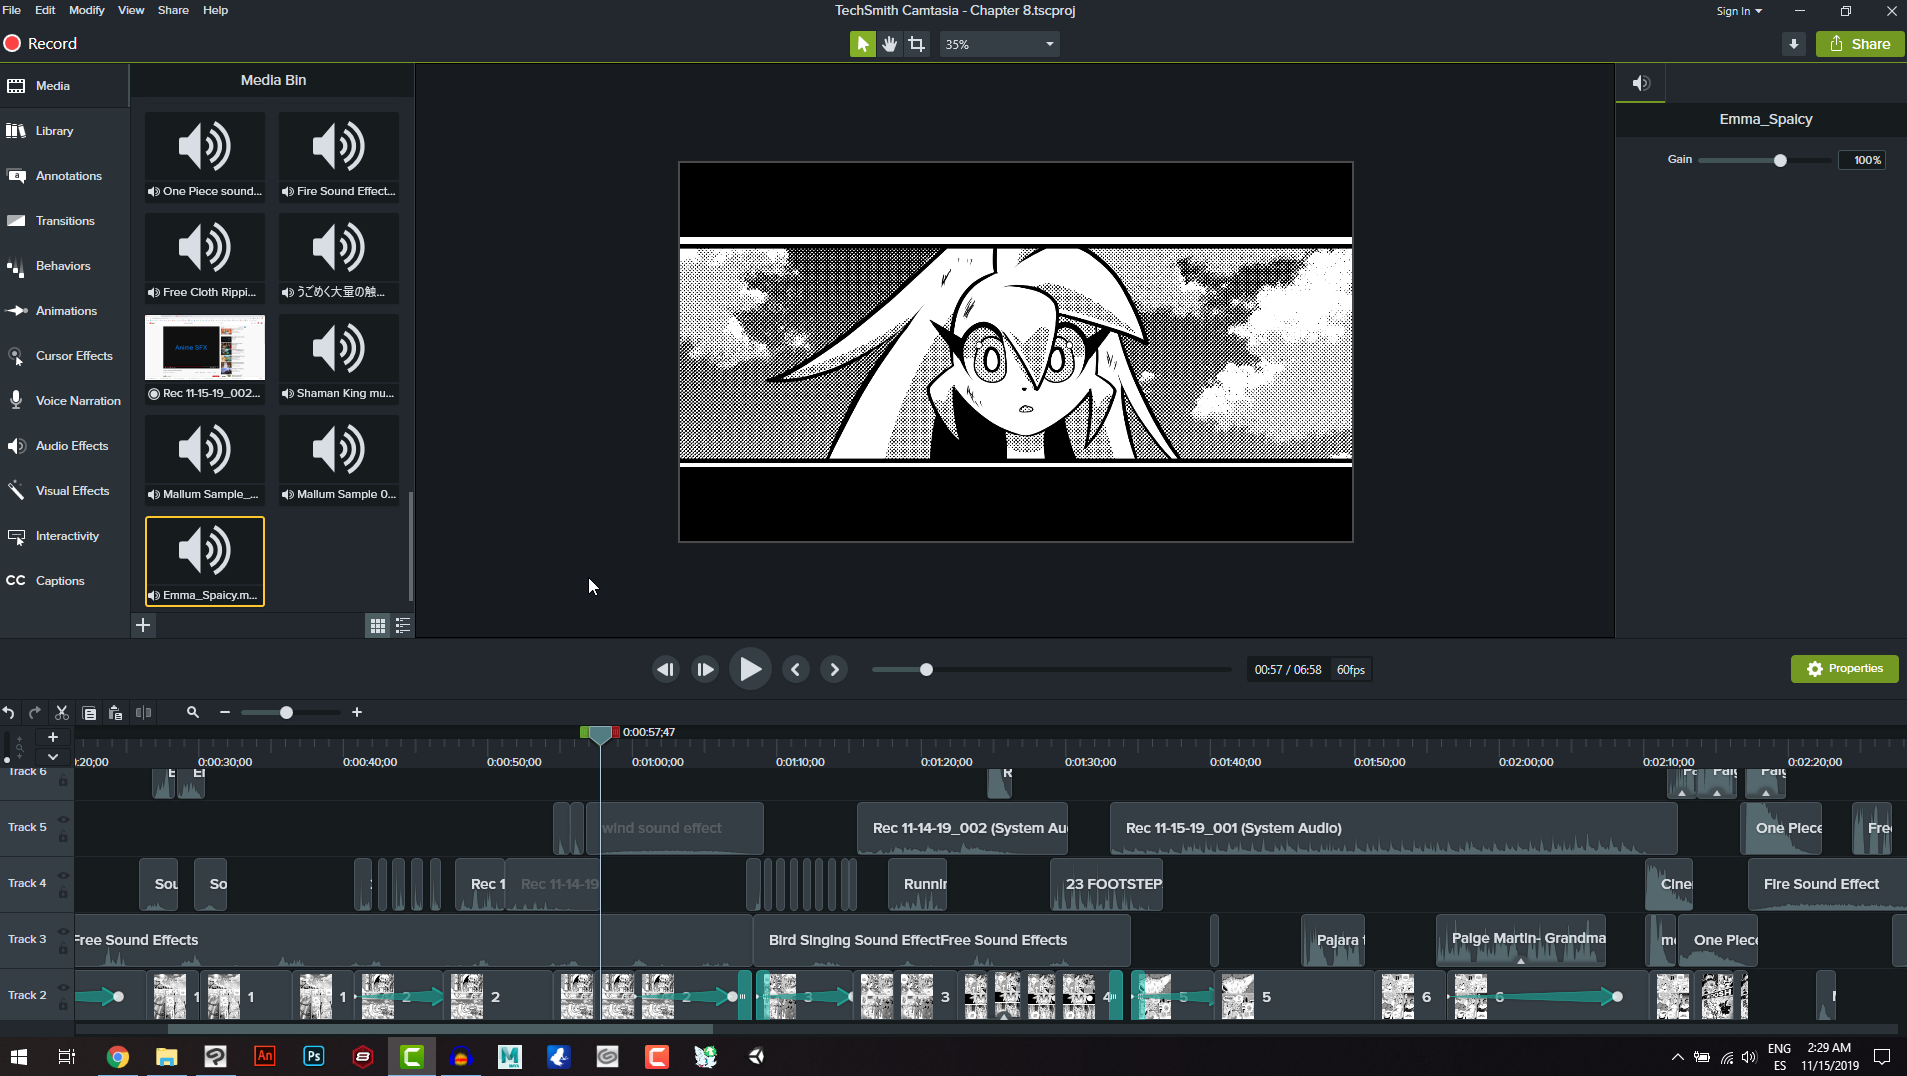Open the Audio Effects panel
The height and width of the screenshot is (1076, 1907).
tap(71, 446)
